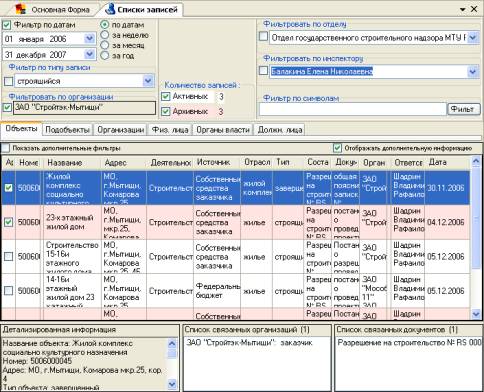484x392 pixels.
Task: Uncheck the Жилой комплекс row checkbox
Action: coord(8,188)
